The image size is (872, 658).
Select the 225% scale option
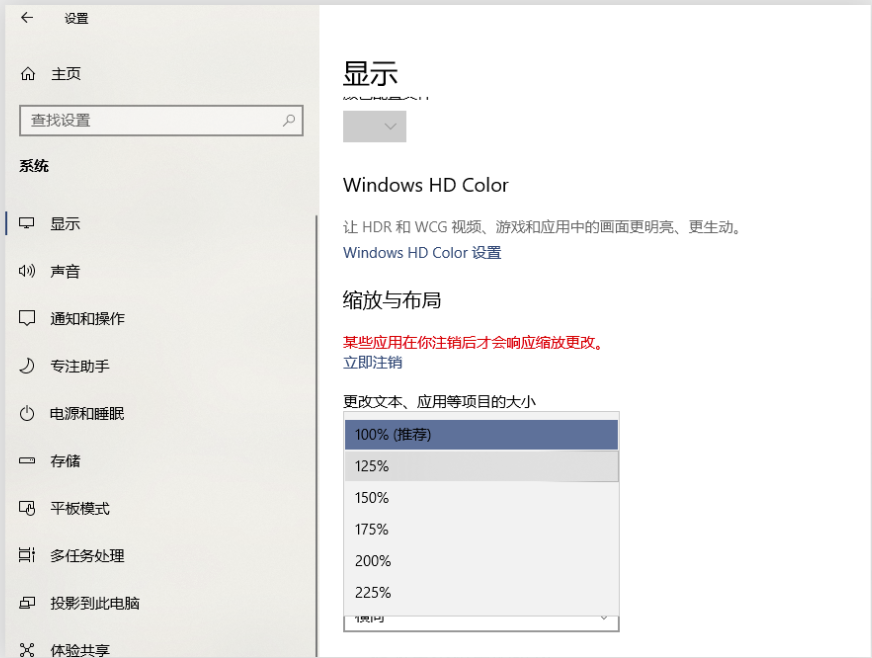[481, 593]
